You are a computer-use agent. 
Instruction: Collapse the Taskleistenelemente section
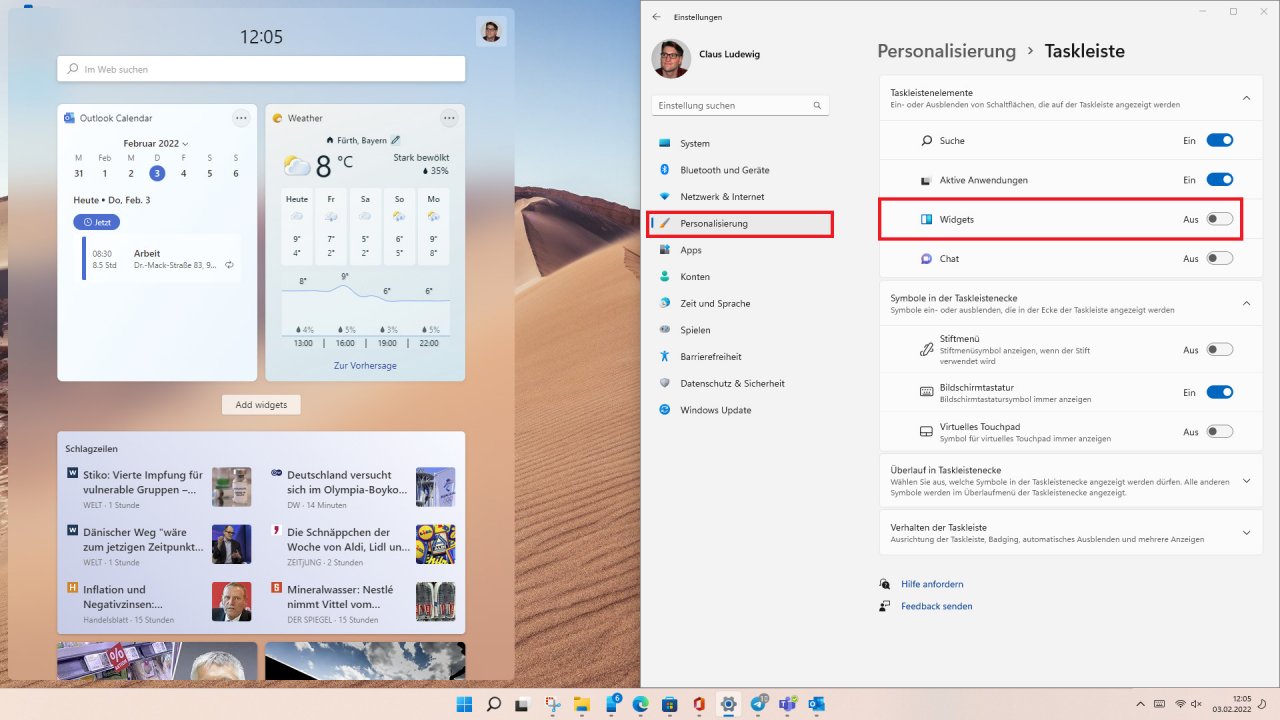point(1246,98)
